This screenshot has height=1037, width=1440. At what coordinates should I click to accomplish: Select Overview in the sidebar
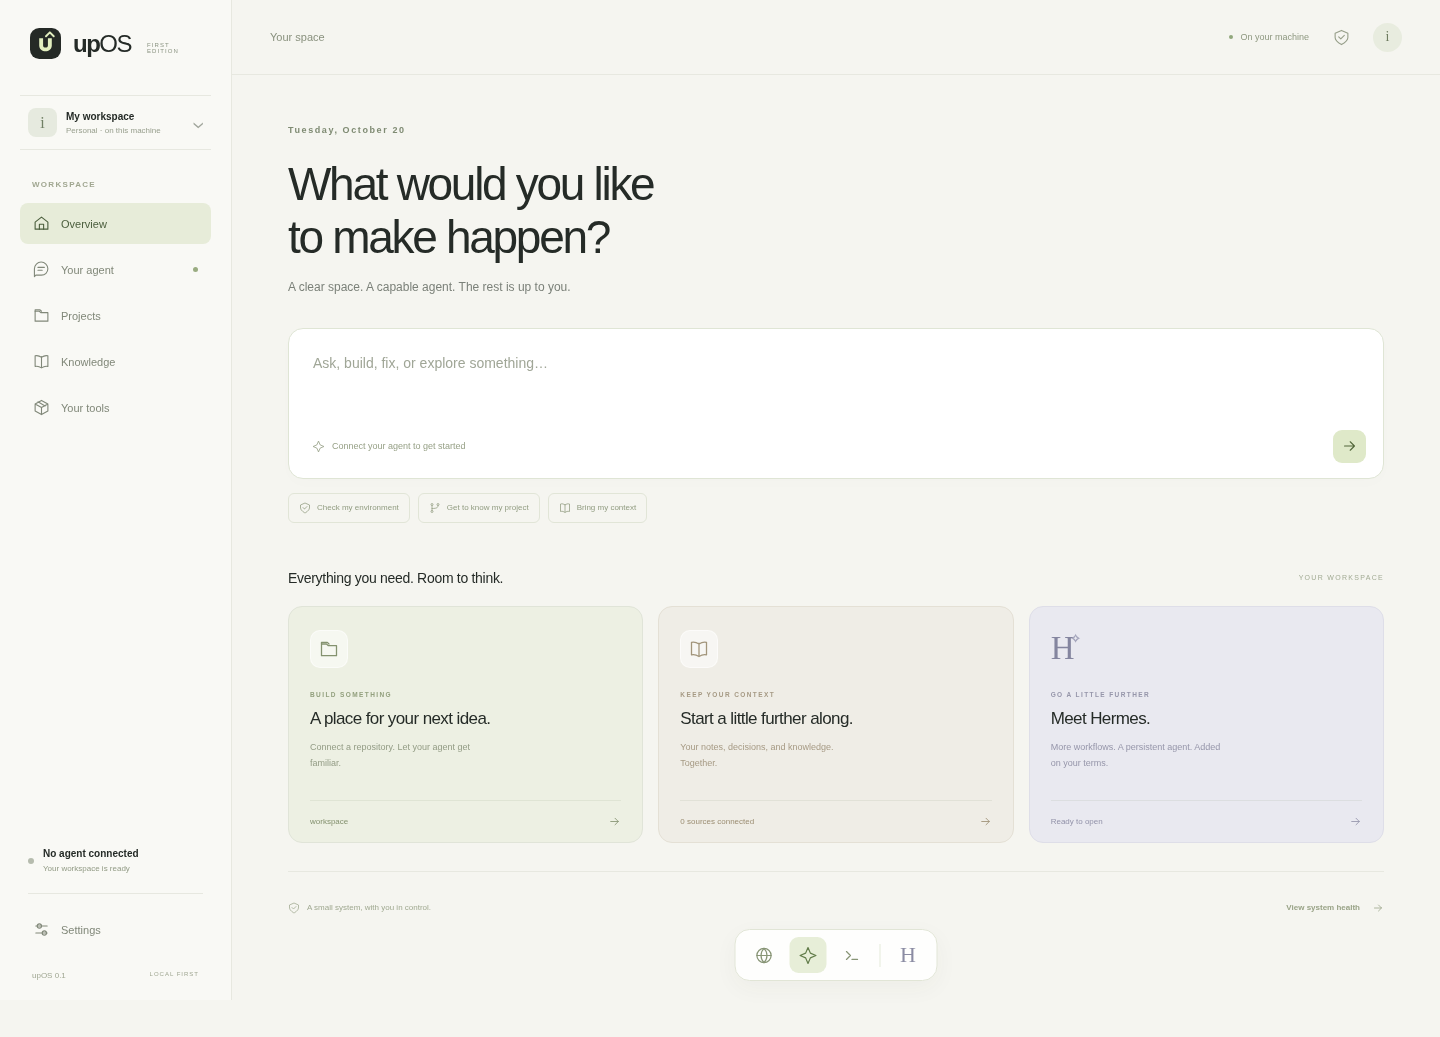(115, 224)
